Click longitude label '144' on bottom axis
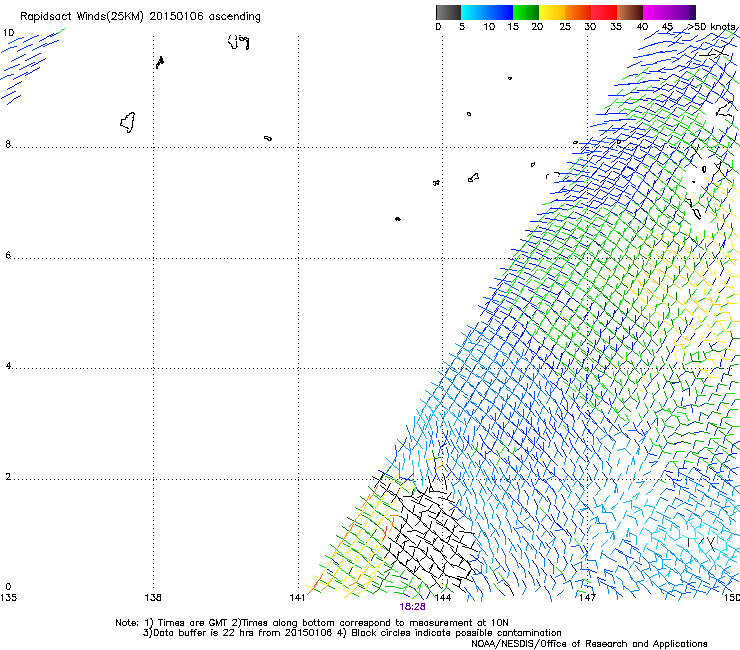740x650 pixels. 442,598
